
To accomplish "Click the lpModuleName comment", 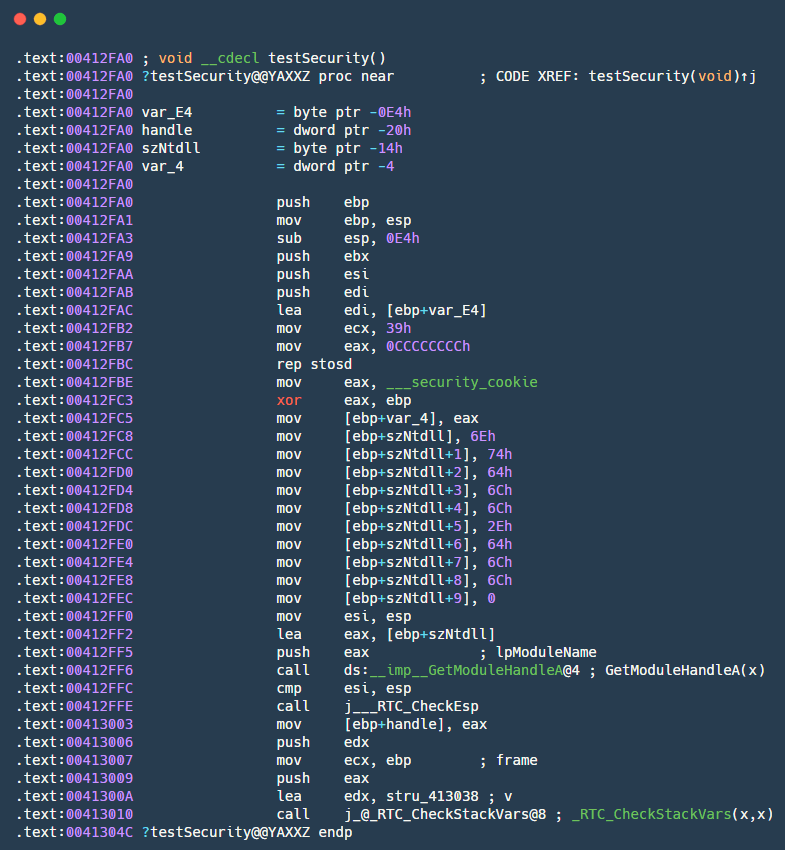I will coord(538,652).
